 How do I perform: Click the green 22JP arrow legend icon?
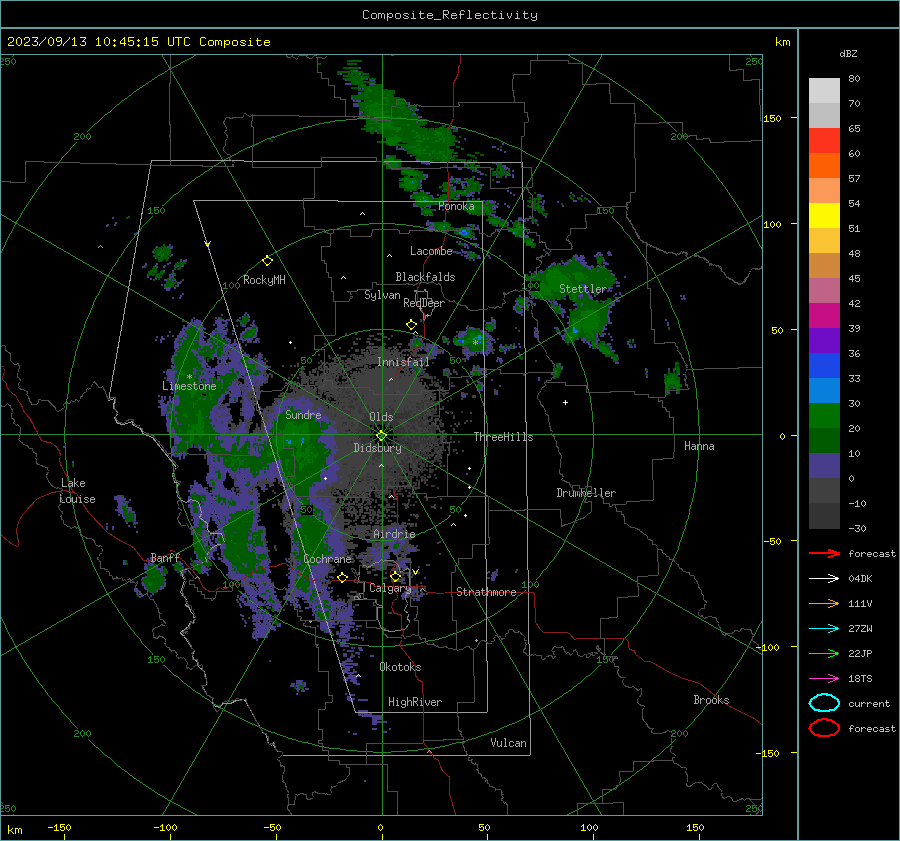click(x=824, y=653)
